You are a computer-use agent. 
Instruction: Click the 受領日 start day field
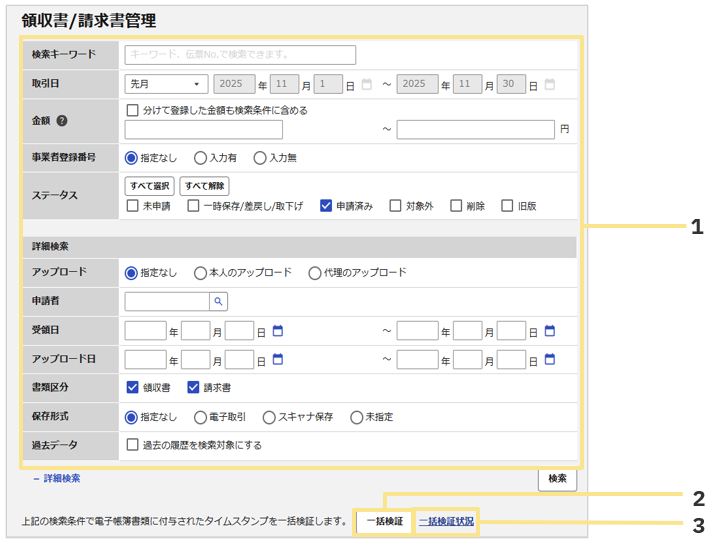click(239, 331)
